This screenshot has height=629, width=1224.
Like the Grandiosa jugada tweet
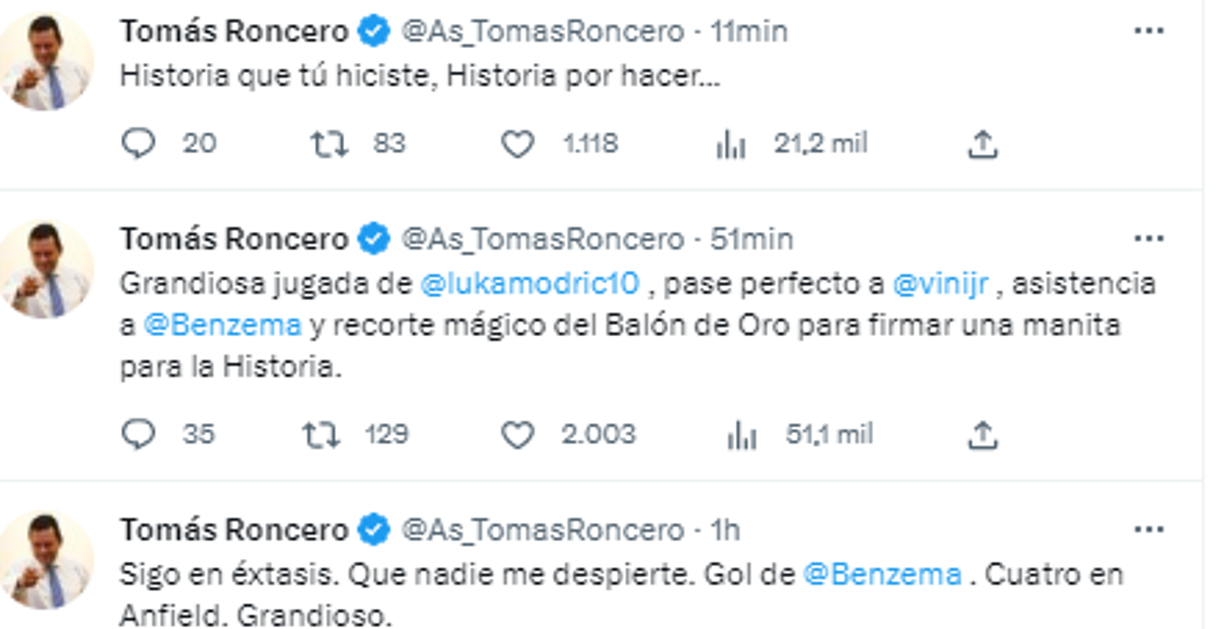pos(520,434)
